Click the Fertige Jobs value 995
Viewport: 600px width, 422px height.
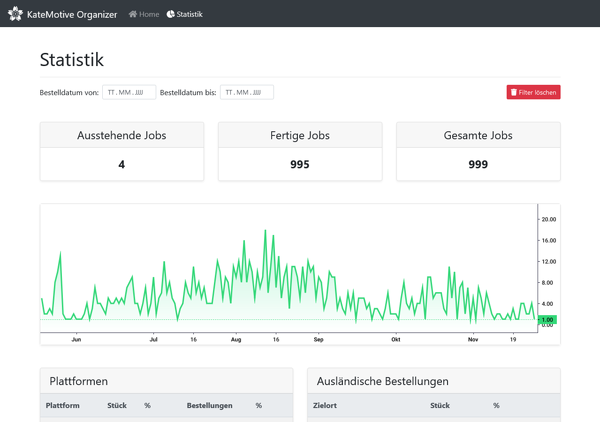300,165
